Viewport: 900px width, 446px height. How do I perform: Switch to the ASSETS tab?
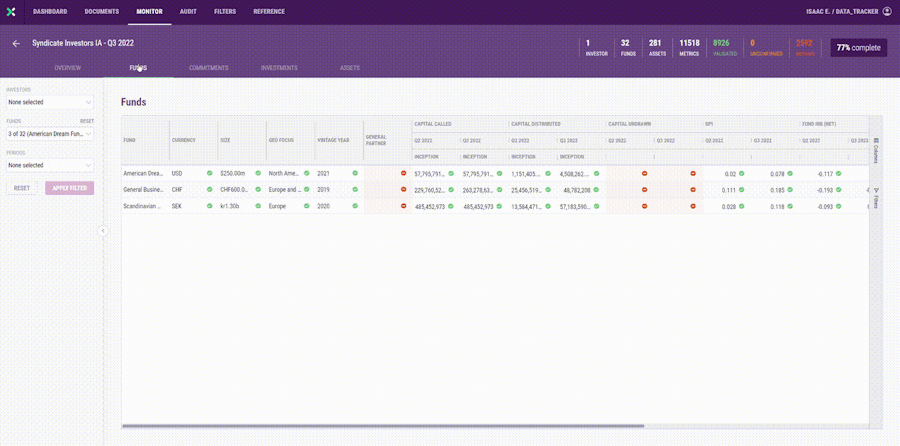[x=350, y=68]
